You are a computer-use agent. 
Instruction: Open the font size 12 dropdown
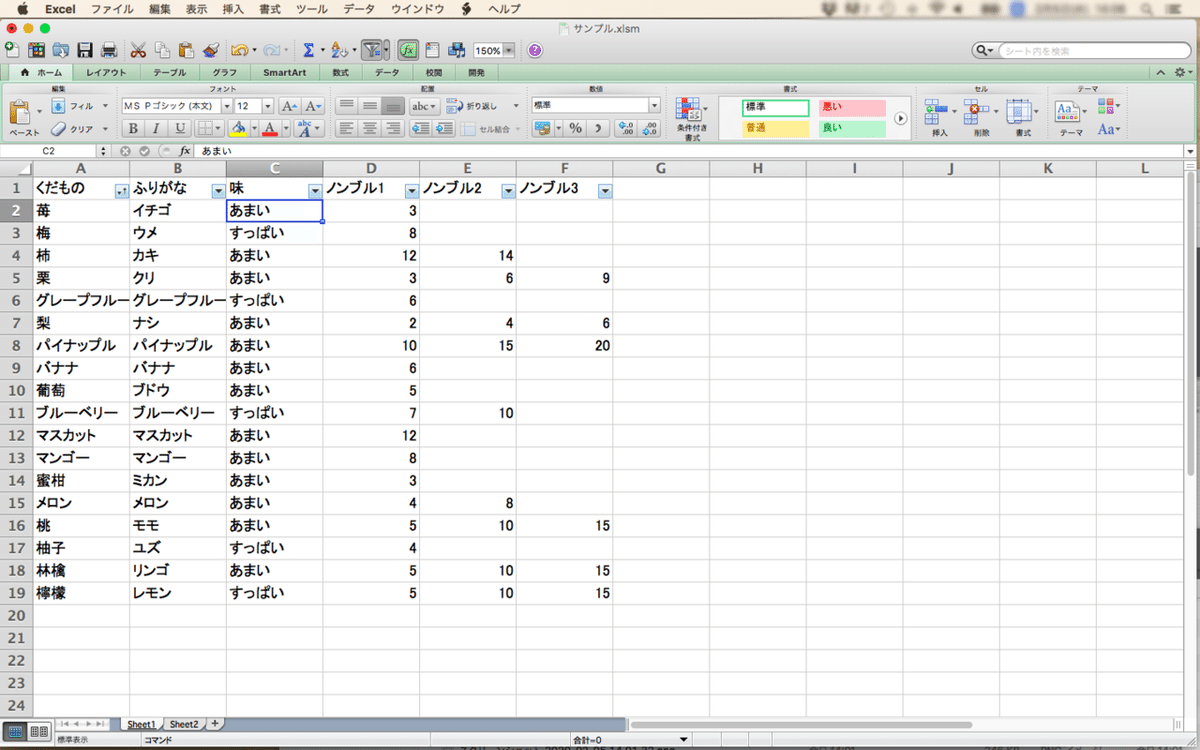[268, 106]
